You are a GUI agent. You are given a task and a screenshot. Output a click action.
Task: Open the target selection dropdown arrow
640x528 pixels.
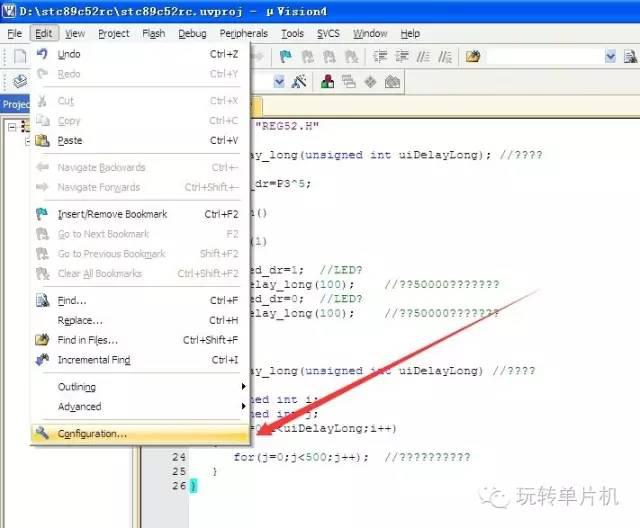(x=279, y=82)
